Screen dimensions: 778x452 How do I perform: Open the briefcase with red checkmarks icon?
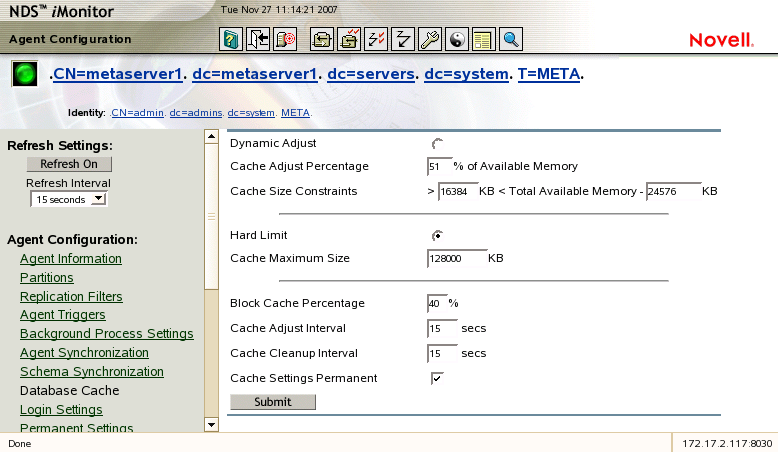349,39
